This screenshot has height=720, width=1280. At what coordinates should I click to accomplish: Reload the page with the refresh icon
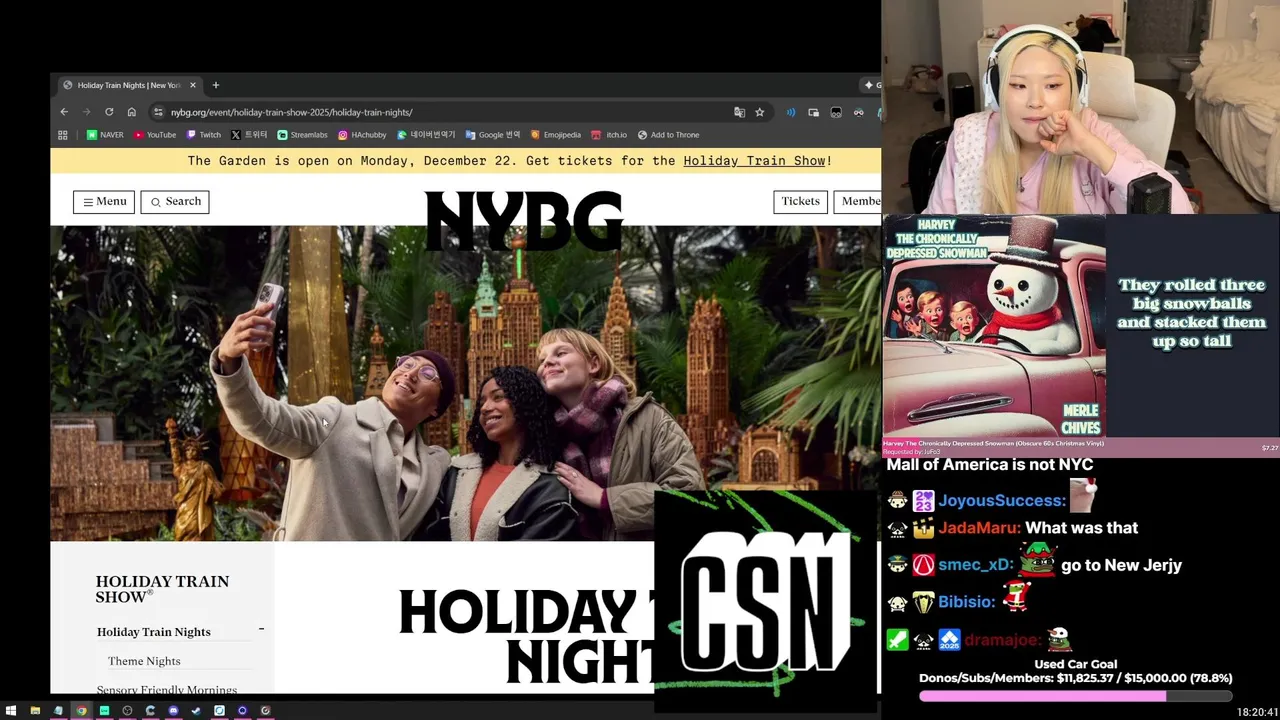(109, 112)
